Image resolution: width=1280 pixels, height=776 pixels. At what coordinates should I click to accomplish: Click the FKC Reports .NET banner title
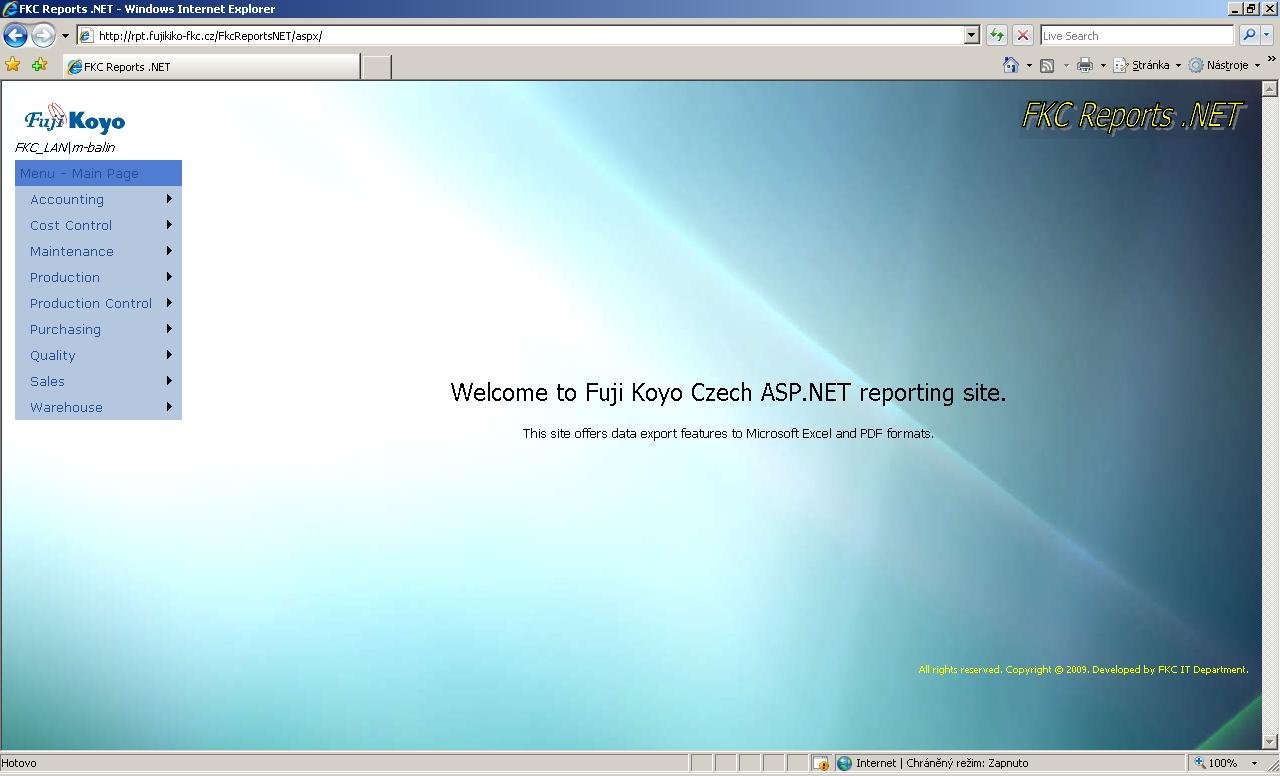click(1132, 115)
